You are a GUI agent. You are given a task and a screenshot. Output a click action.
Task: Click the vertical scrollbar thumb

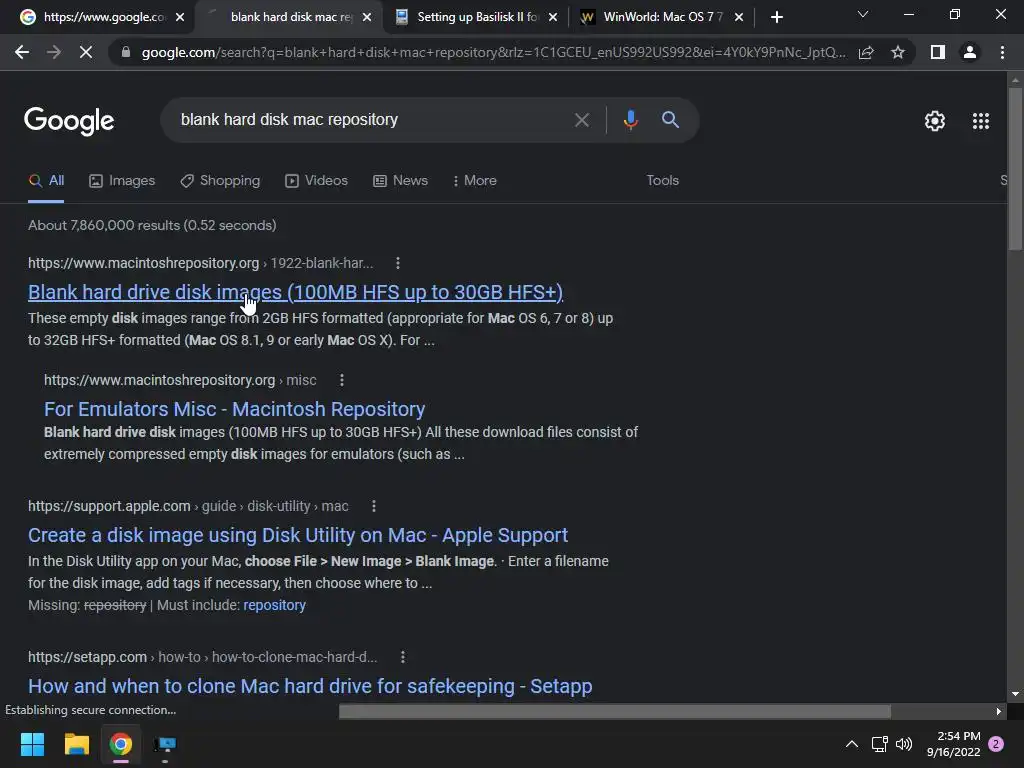coord(1015,168)
